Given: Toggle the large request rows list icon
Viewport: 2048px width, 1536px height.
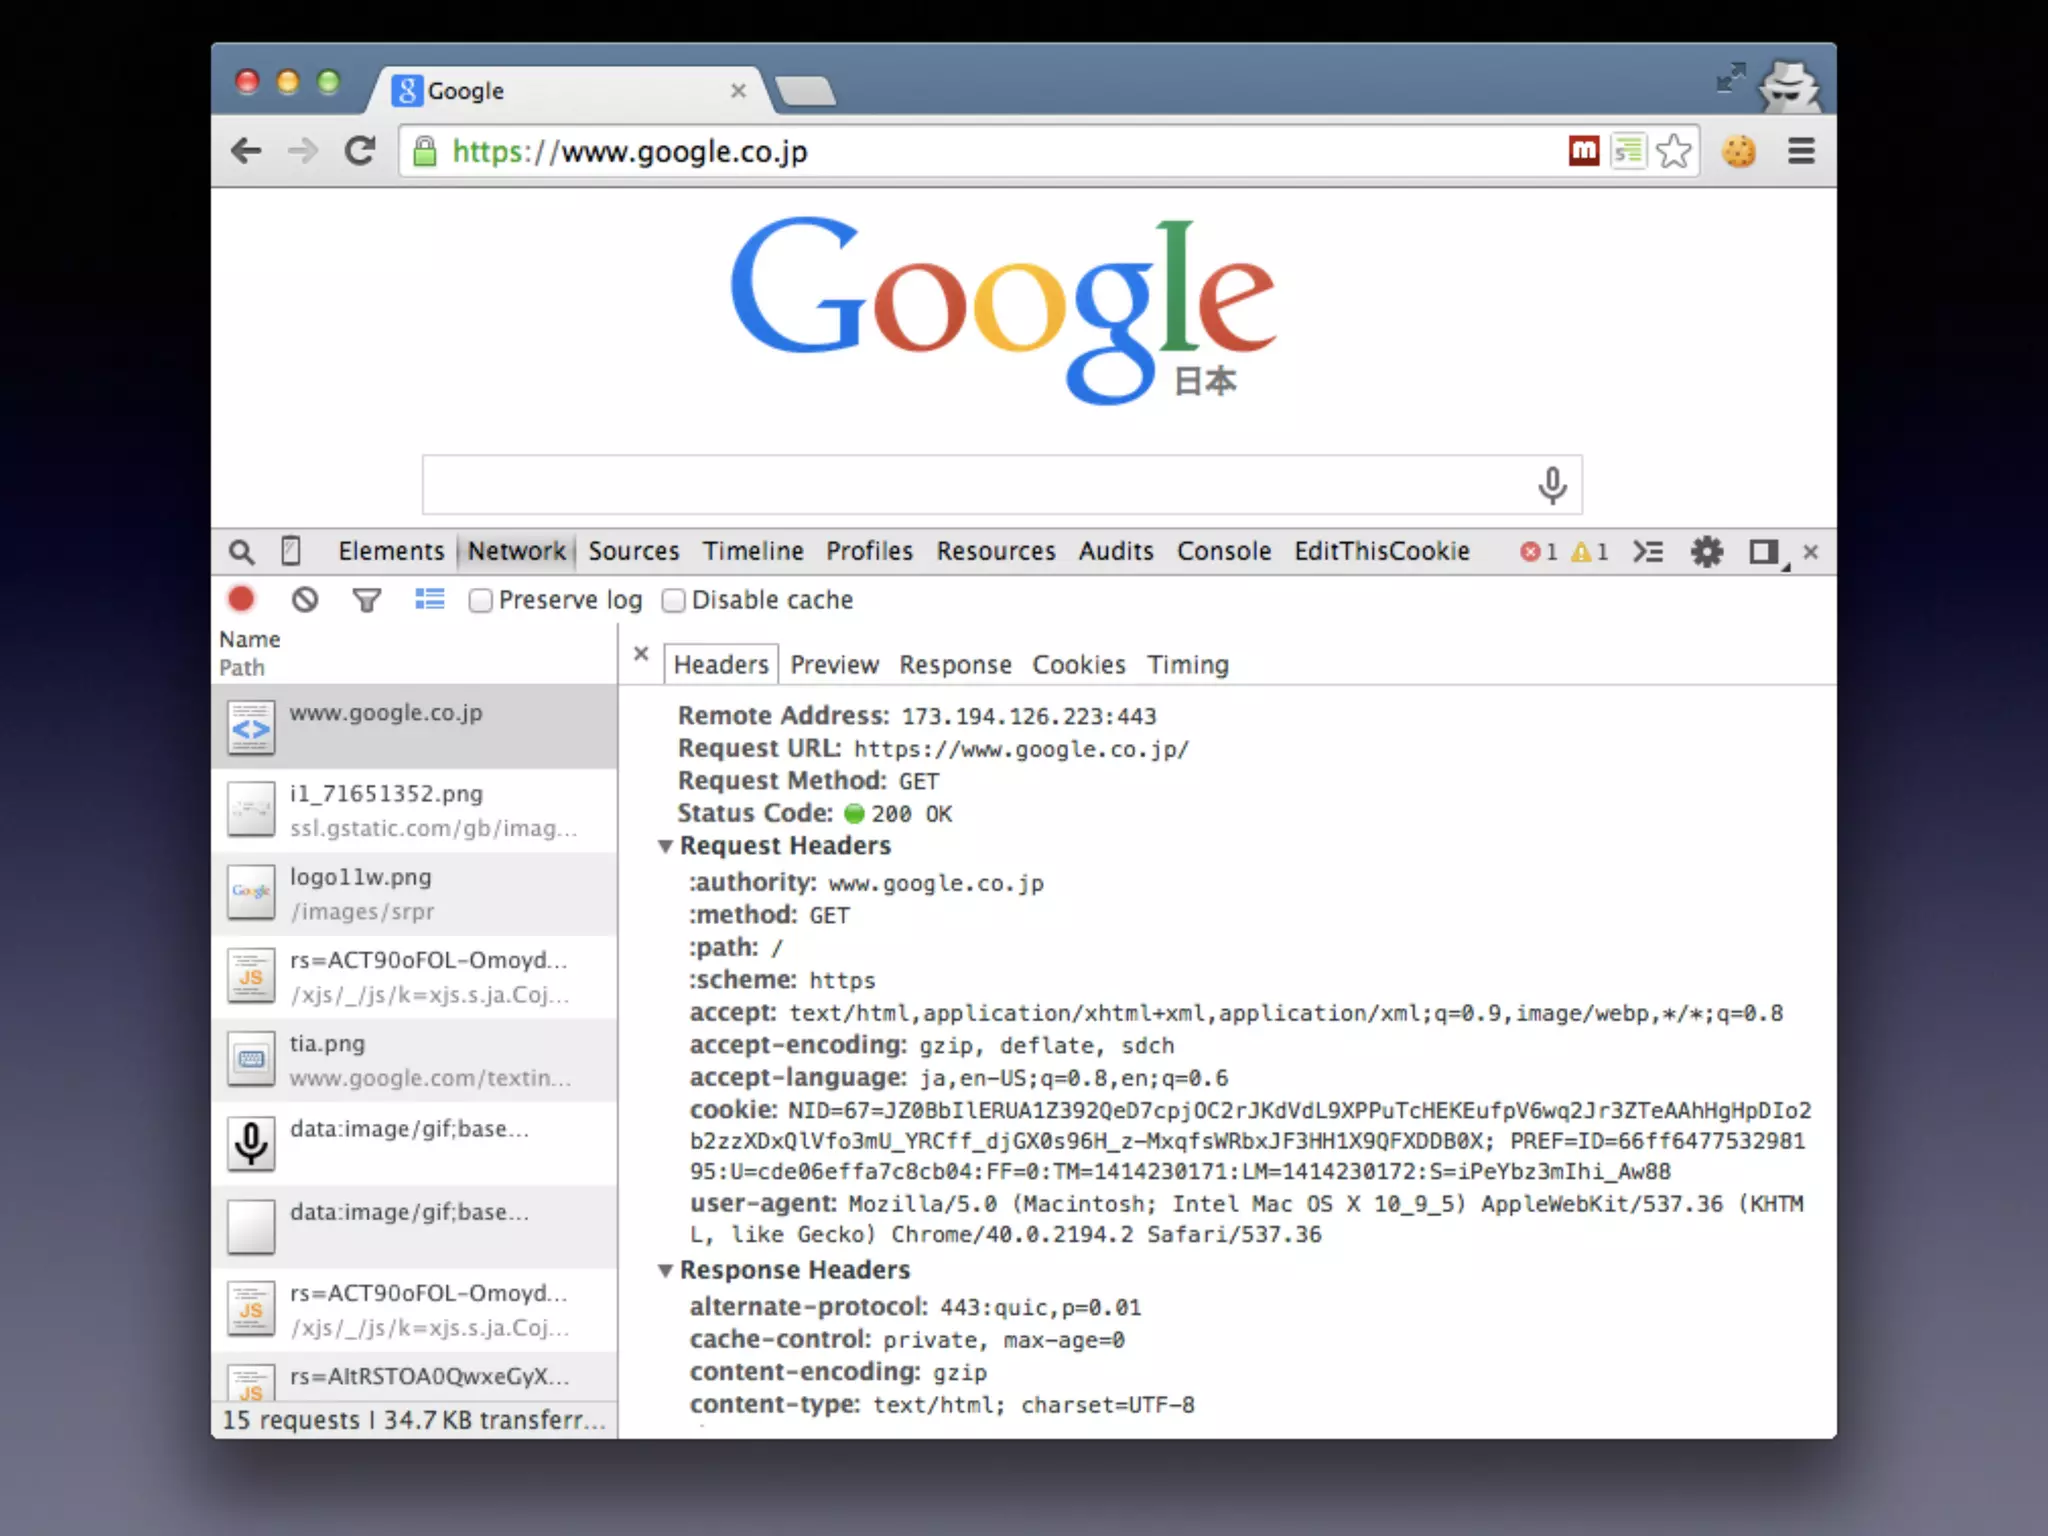Looking at the screenshot, I should pyautogui.click(x=430, y=599).
